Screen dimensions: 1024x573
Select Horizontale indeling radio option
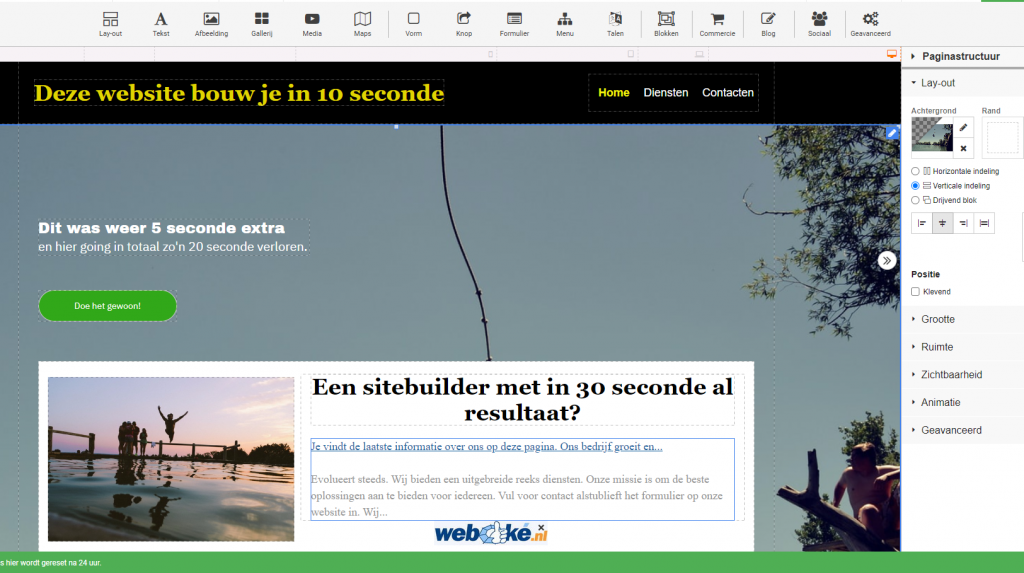915,171
